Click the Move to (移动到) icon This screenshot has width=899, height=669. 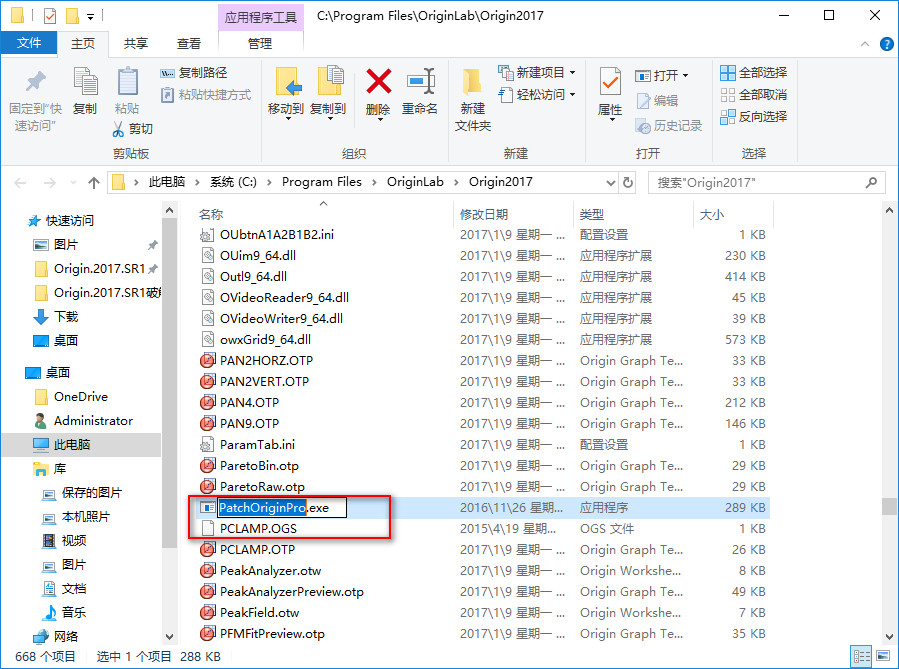(286, 81)
